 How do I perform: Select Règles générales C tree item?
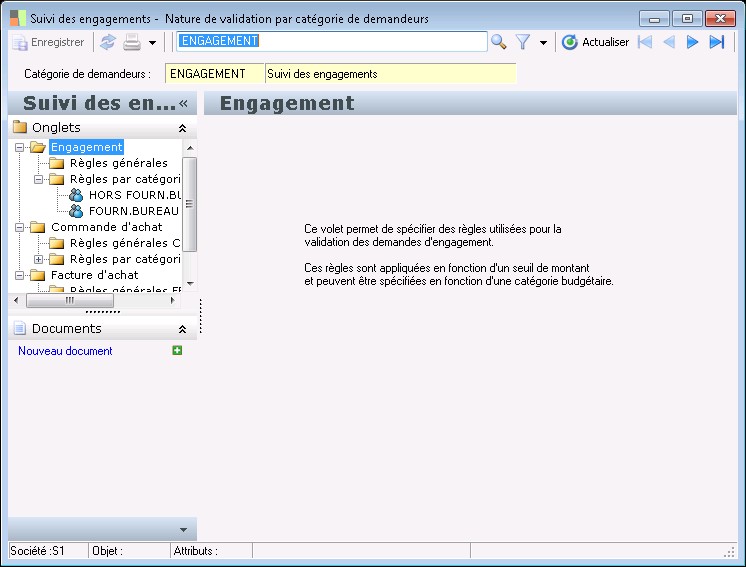[125, 243]
